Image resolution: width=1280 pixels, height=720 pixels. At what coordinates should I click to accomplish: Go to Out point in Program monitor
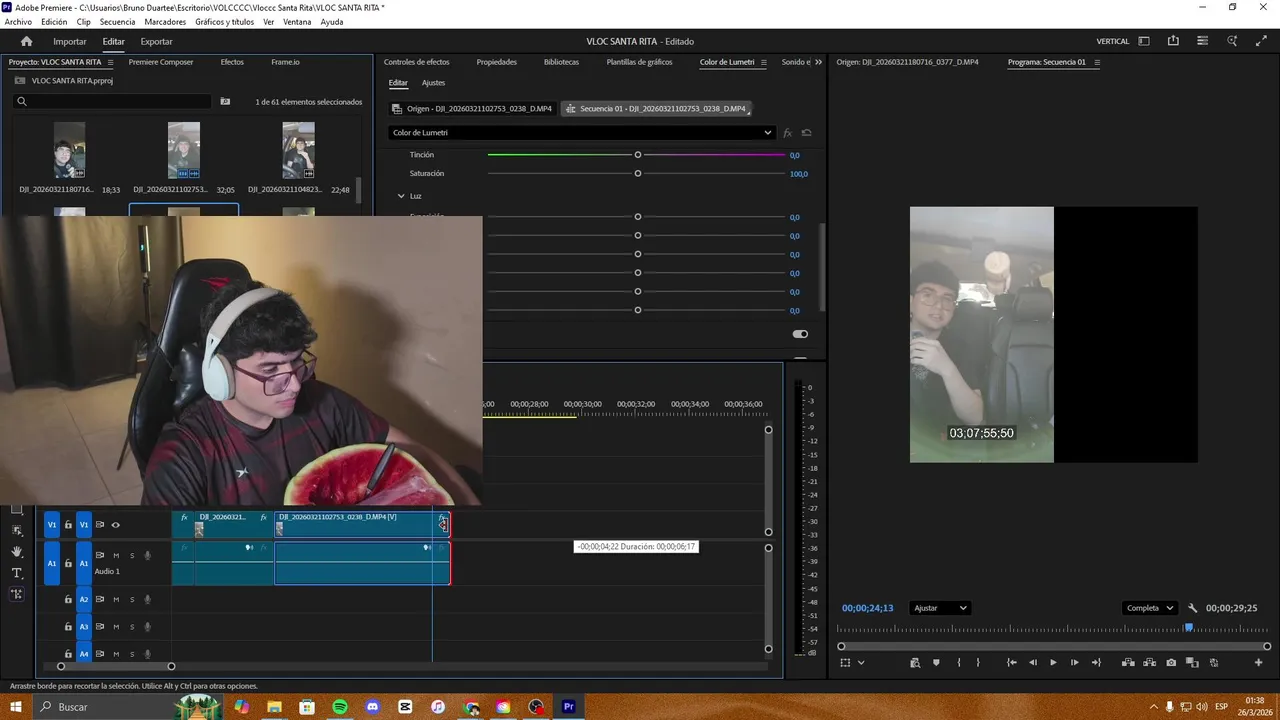pos(1096,663)
